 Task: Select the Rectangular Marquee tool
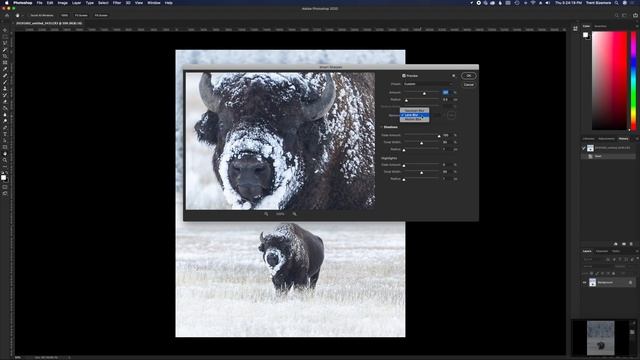pyautogui.click(x=5, y=37)
